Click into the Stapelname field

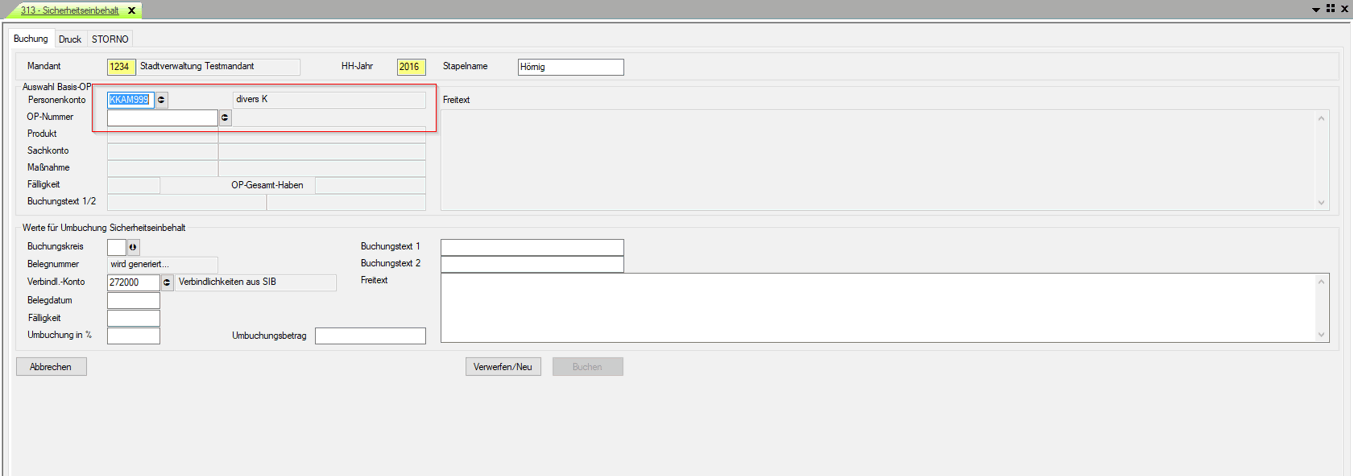[570, 67]
